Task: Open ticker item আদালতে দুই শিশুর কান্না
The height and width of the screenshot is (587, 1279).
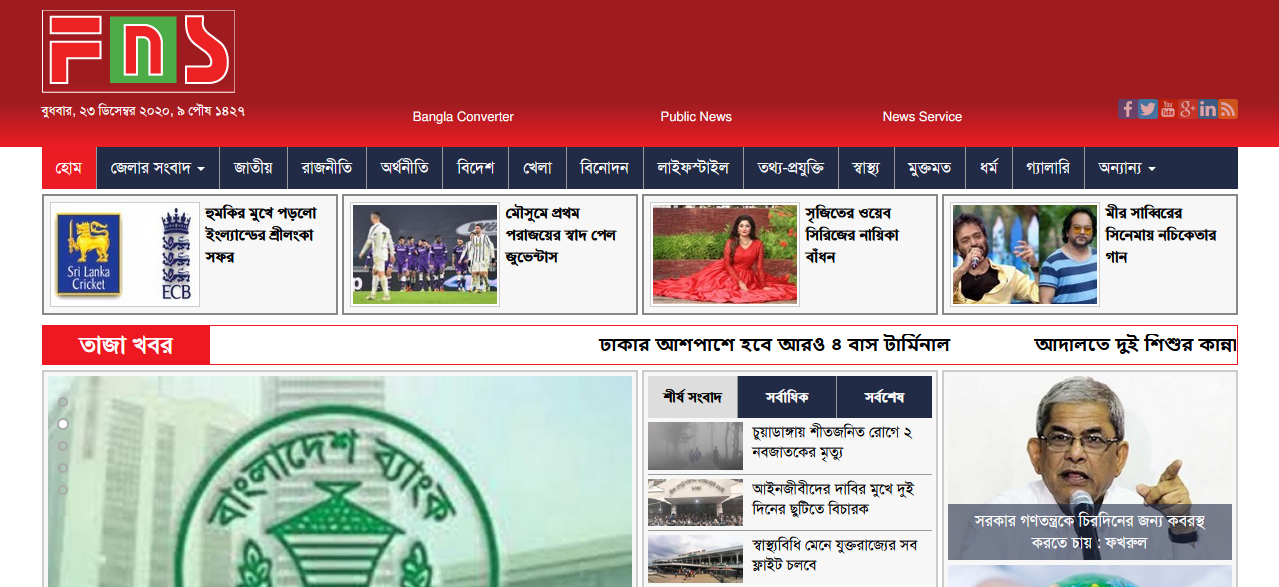Action: pos(1135,345)
